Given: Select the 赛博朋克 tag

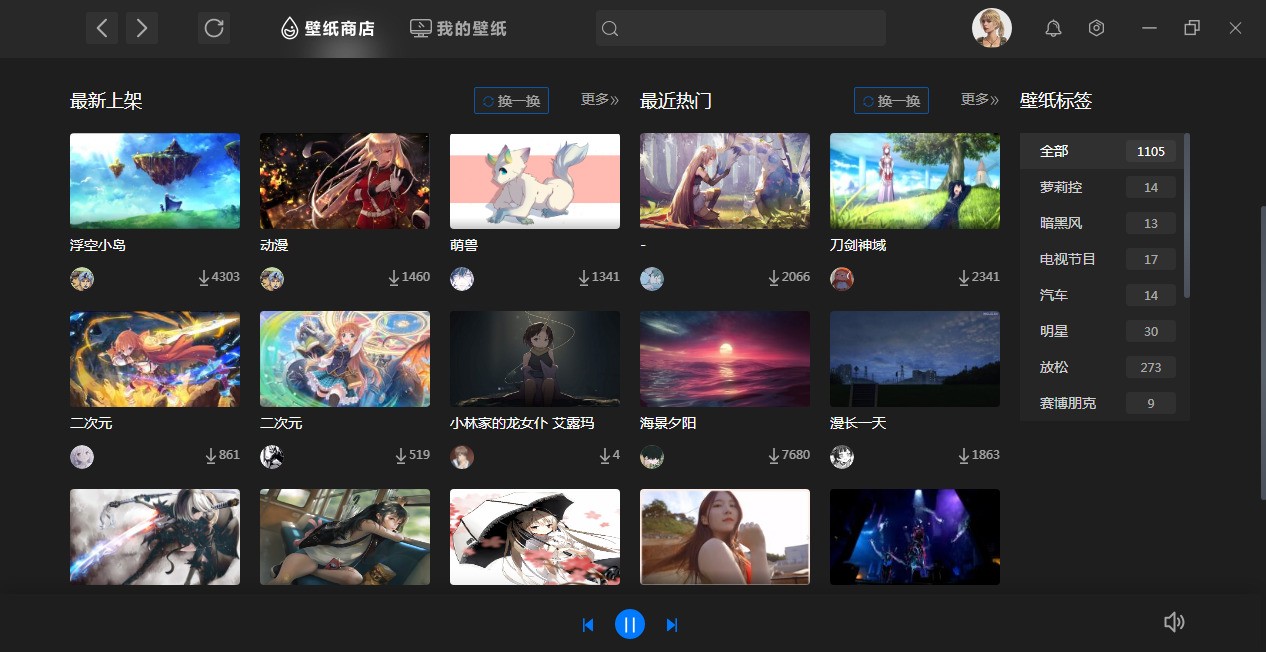Looking at the screenshot, I should pyautogui.click(x=1101, y=403).
